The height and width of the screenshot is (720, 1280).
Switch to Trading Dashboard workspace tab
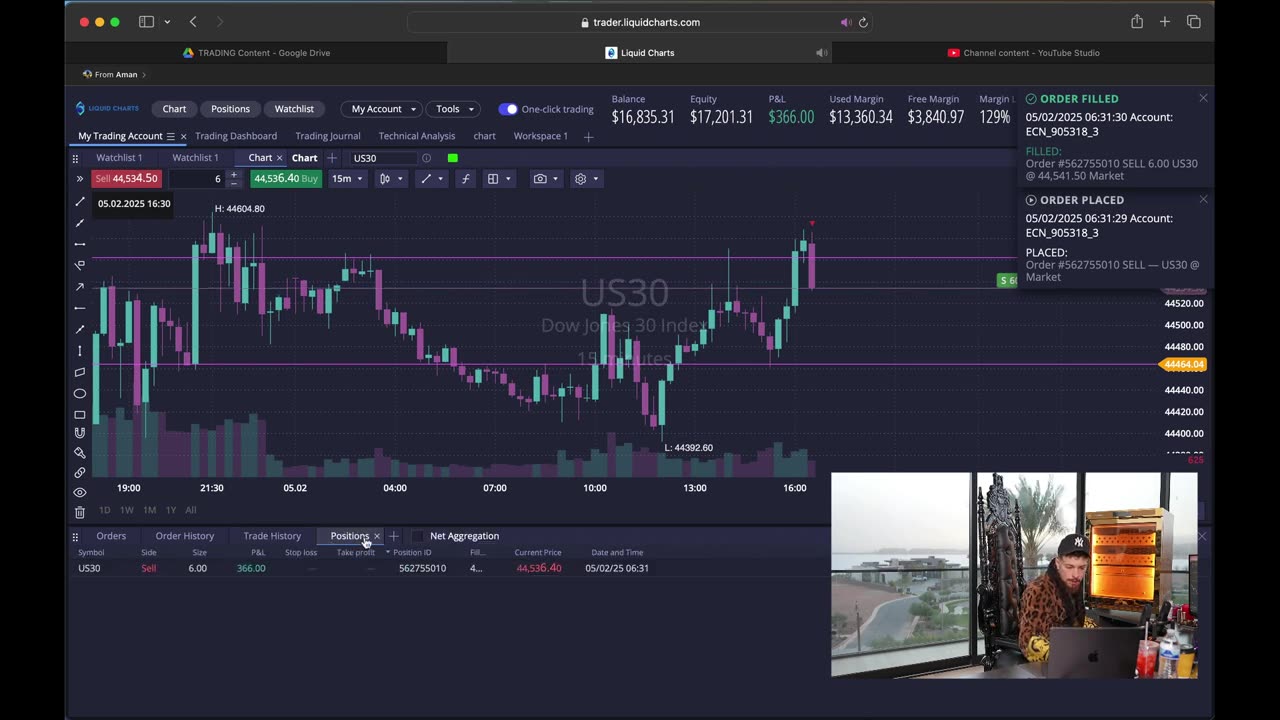[236, 136]
